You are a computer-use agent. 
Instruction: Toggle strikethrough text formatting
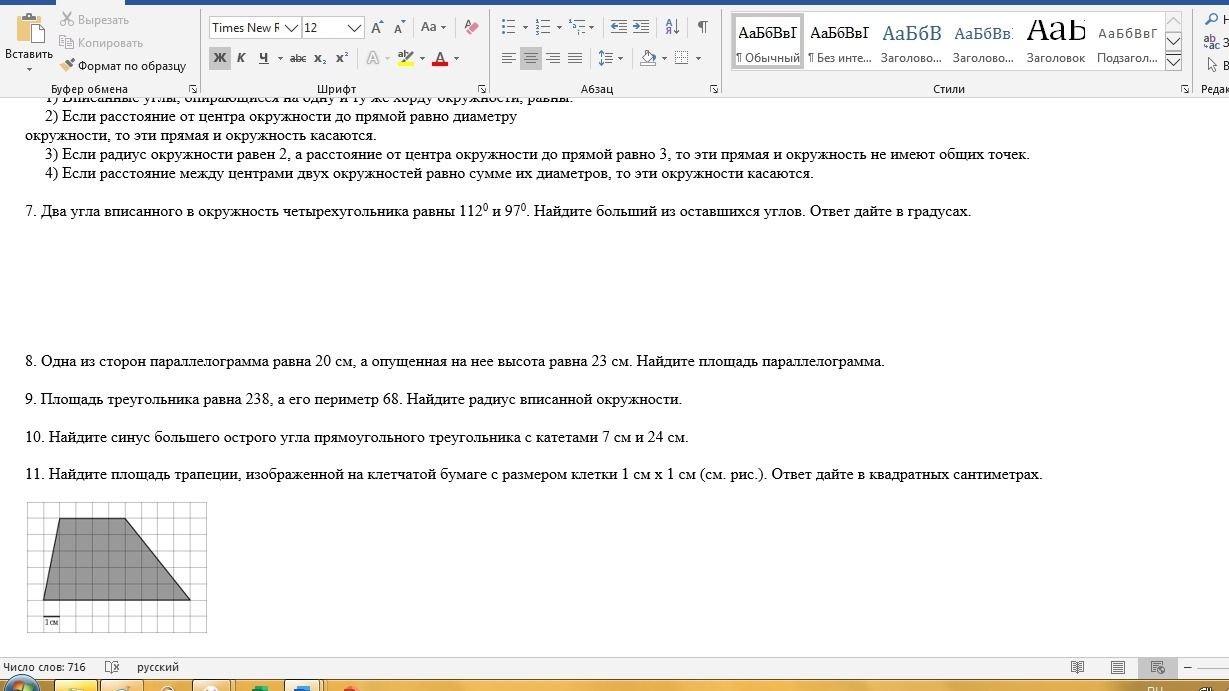tap(297, 58)
